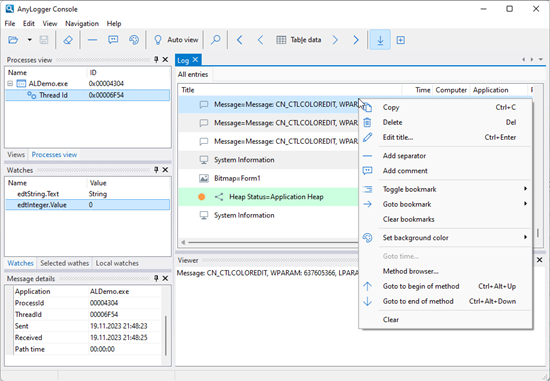Go to previous entry arrow
The height and width of the screenshot is (381, 550).
(260, 40)
